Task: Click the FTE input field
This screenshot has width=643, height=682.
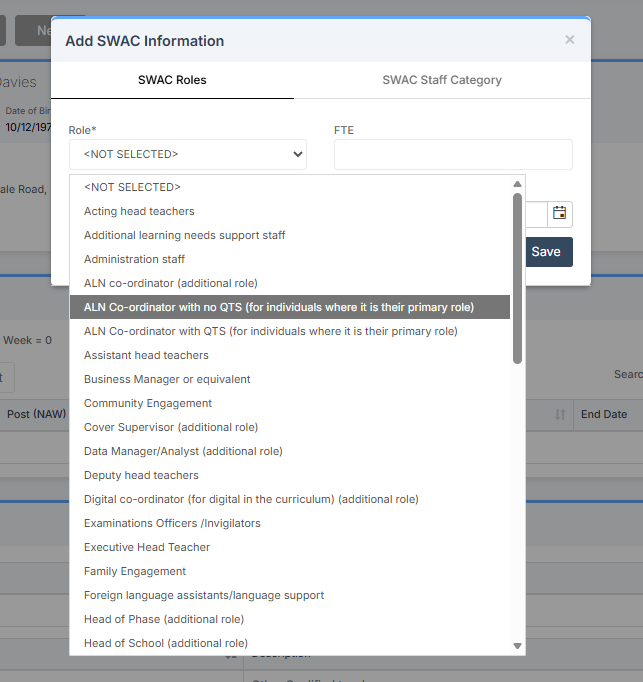Action: pyautogui.click(x=453, y=154)
